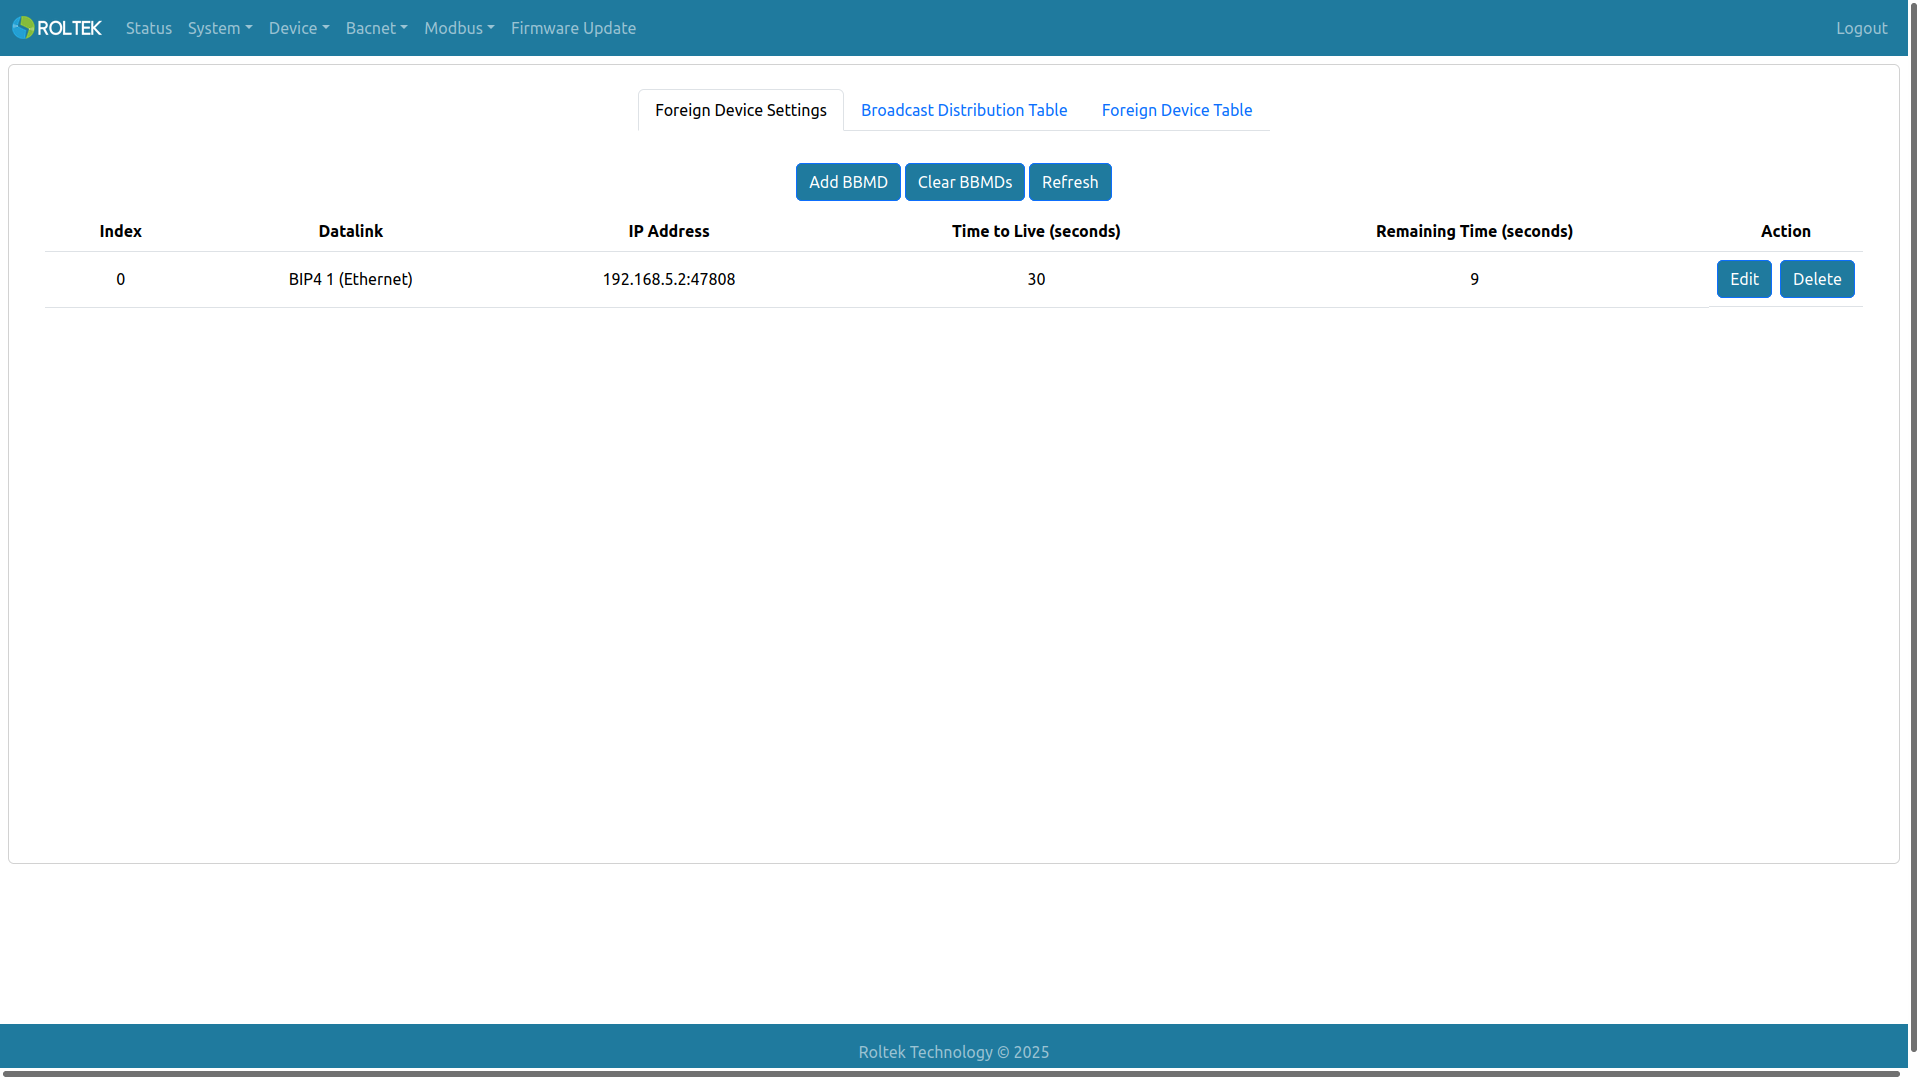Click the Time to Live (seconds) header
The height and width of the screenshot is (1080, 1920).
point(1036,231)
